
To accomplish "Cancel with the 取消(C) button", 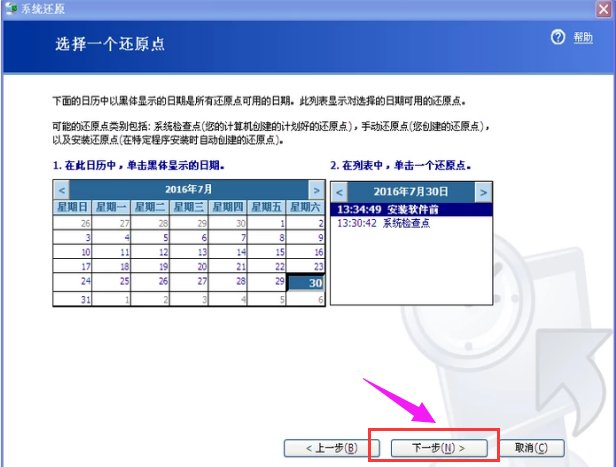I will point(529,446).
